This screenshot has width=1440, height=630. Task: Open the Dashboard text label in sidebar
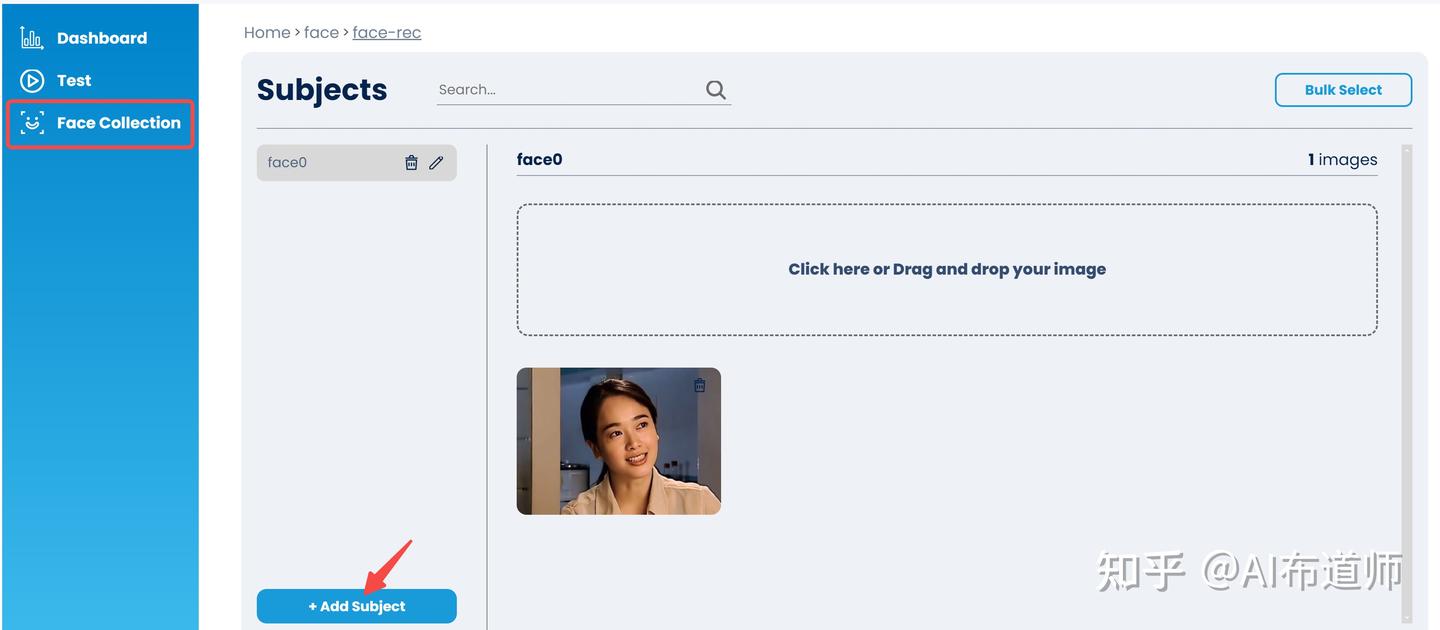101,38
